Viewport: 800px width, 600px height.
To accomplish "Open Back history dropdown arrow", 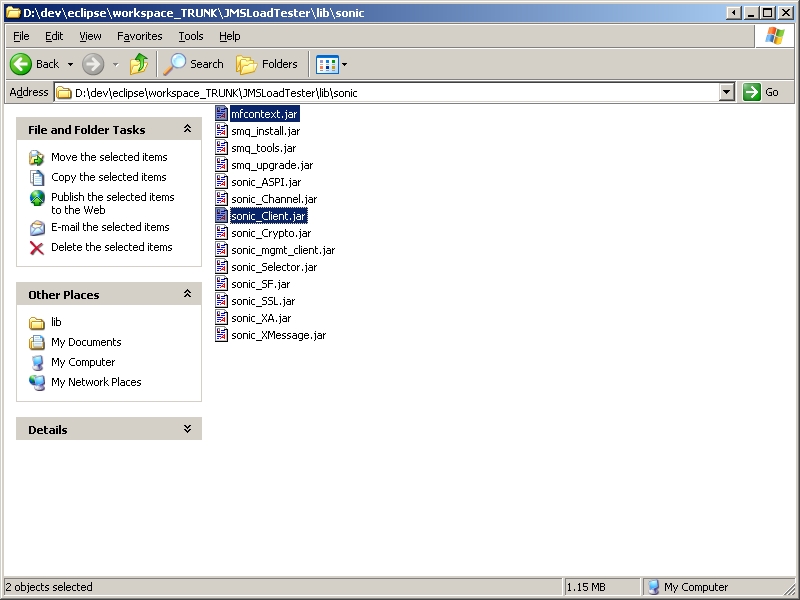I will click(70, 64).
